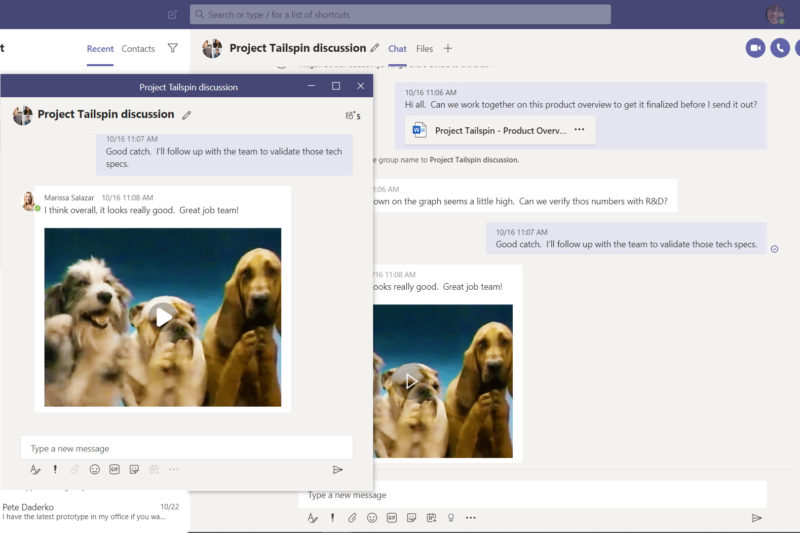Click the filter icon next to Contacts
Viewport: 800px width, 533px height.
173,48
